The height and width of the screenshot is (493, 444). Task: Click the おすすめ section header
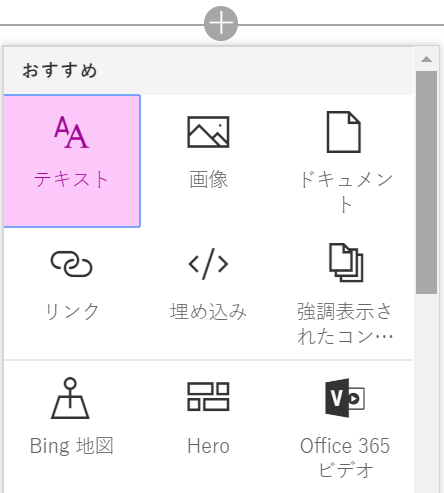coord(60,70)
